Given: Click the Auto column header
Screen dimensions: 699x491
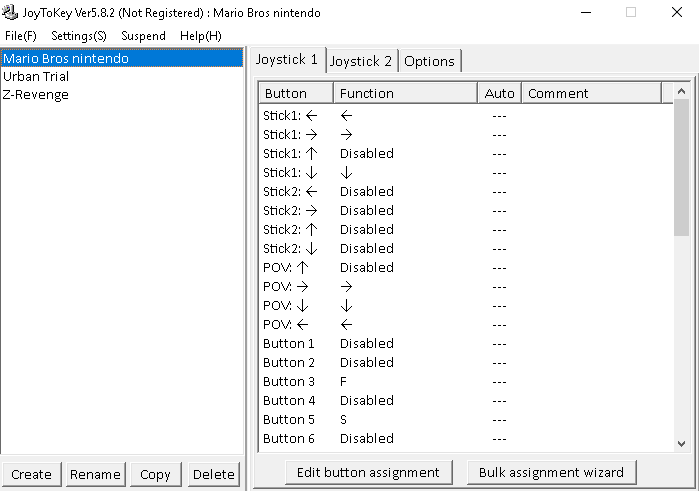Looking at the screenshot, I should coord(499,93).
